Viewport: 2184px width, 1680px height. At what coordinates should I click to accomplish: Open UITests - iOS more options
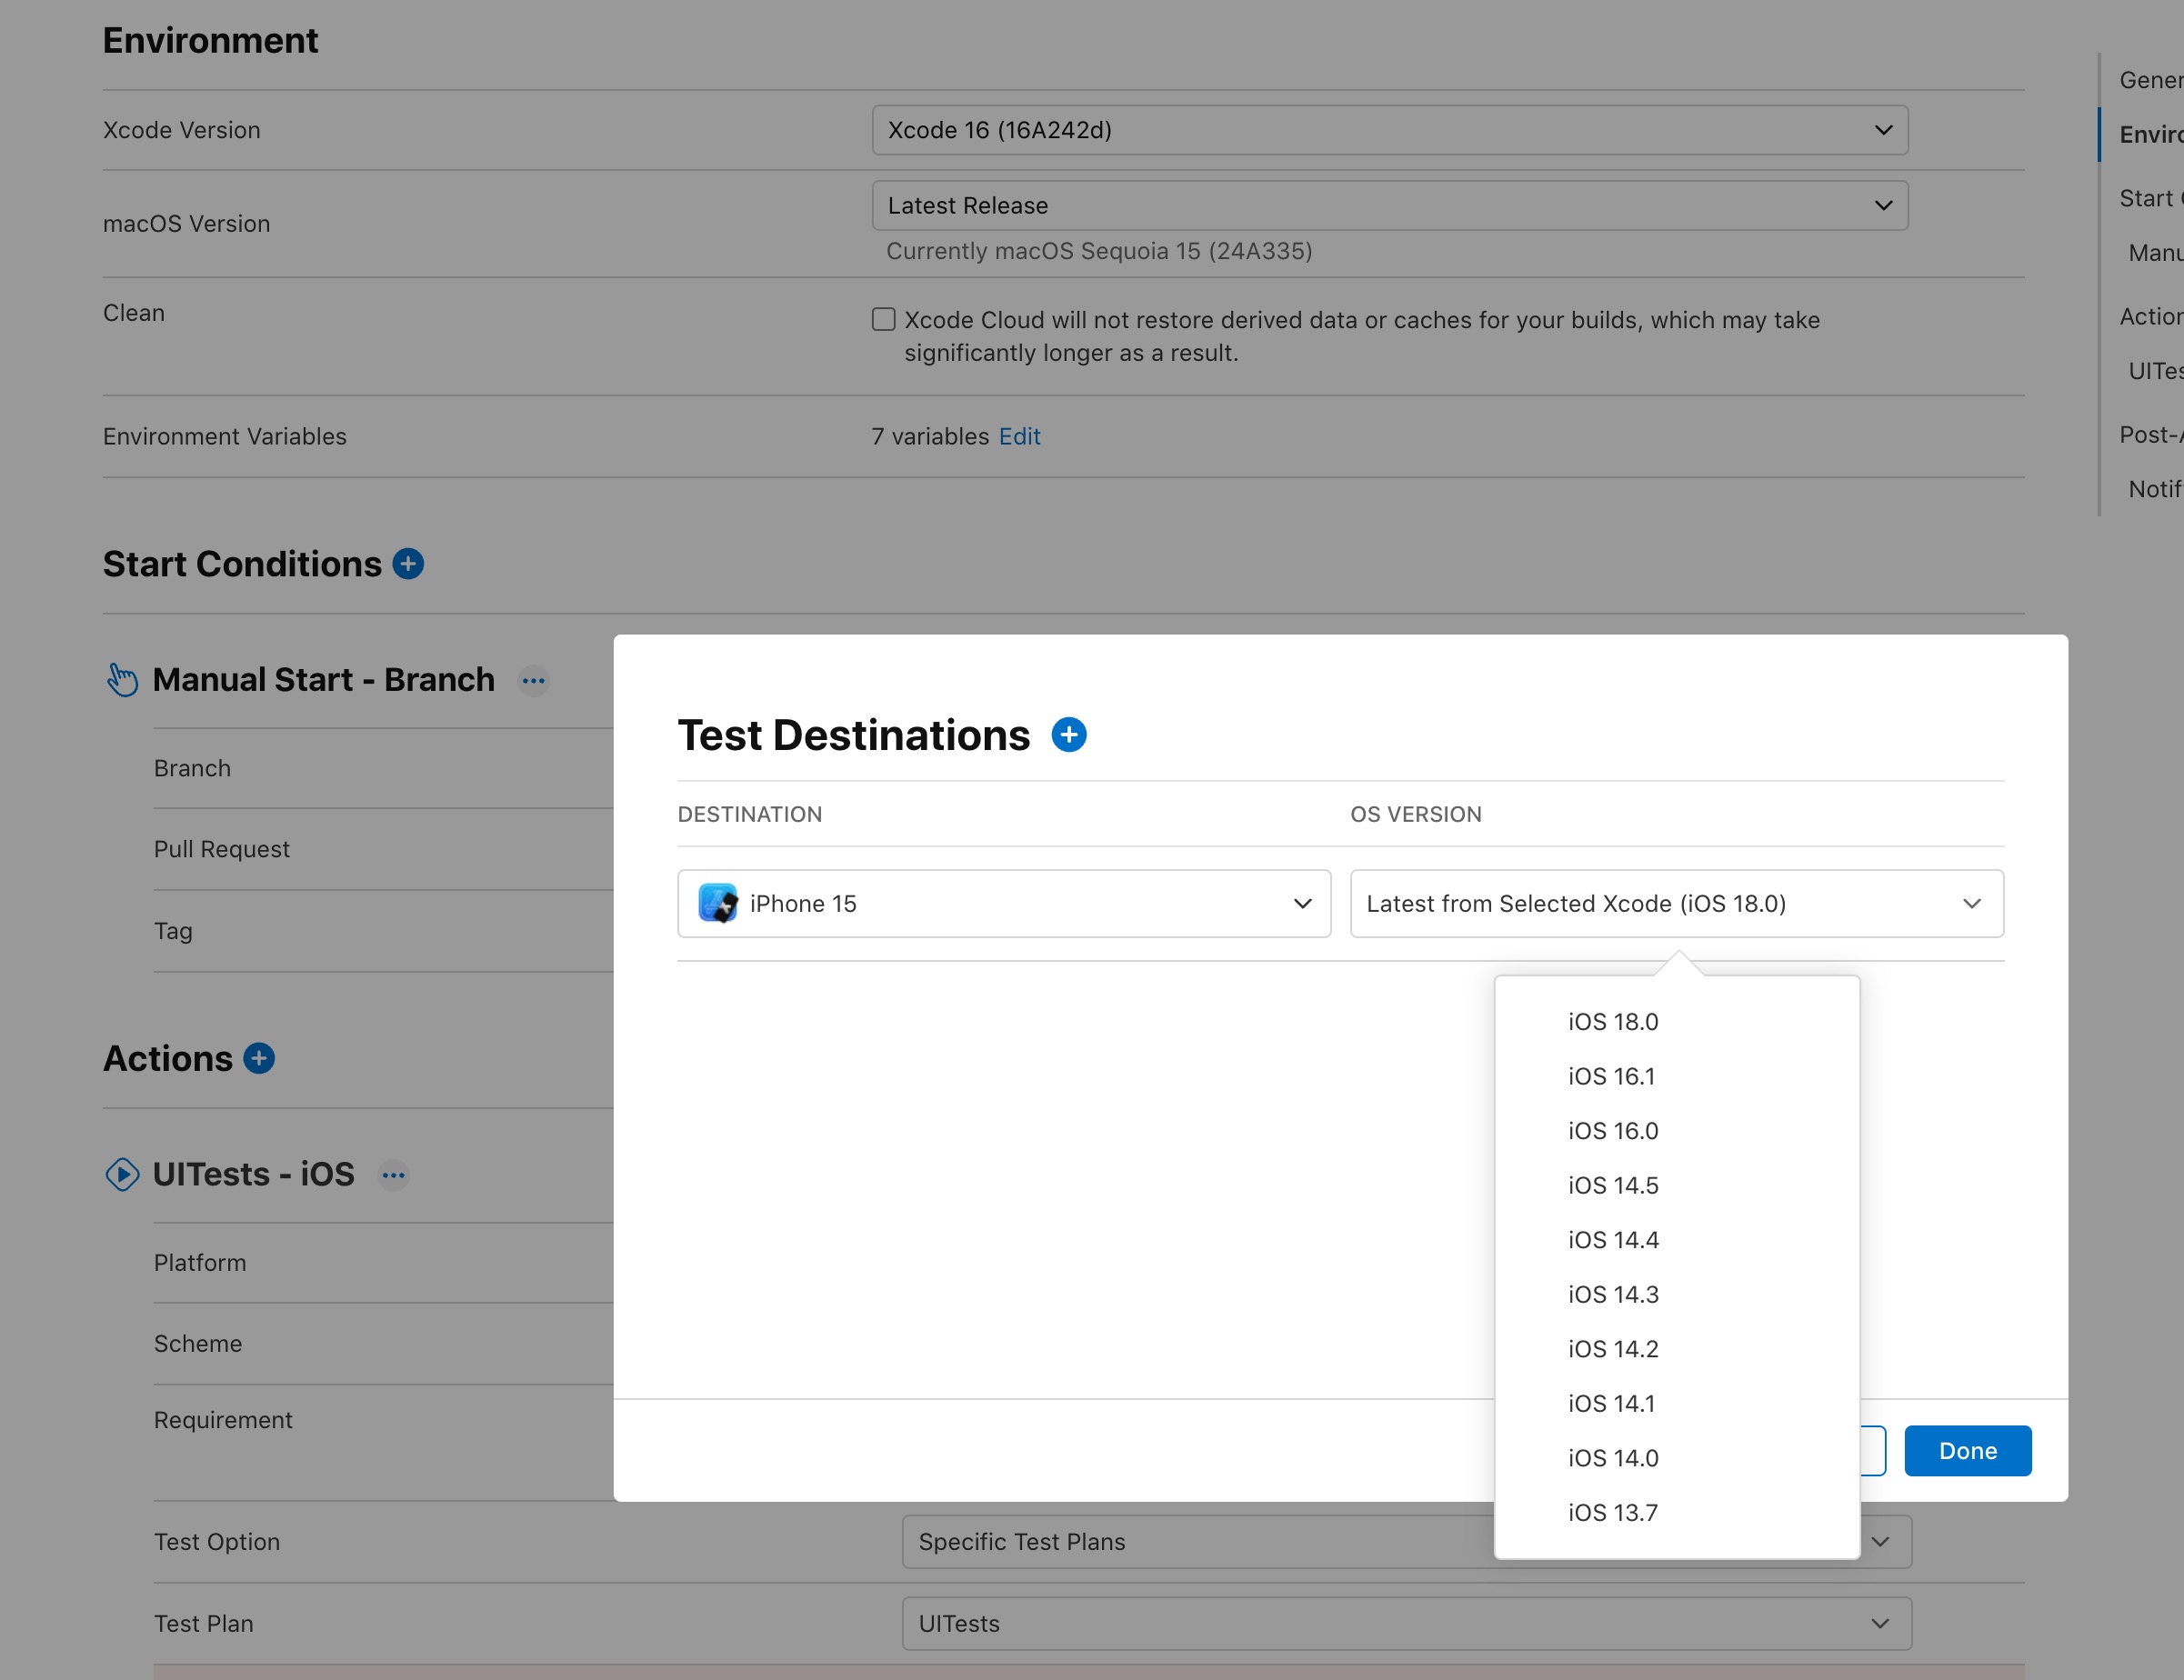tap(394, 1175)
